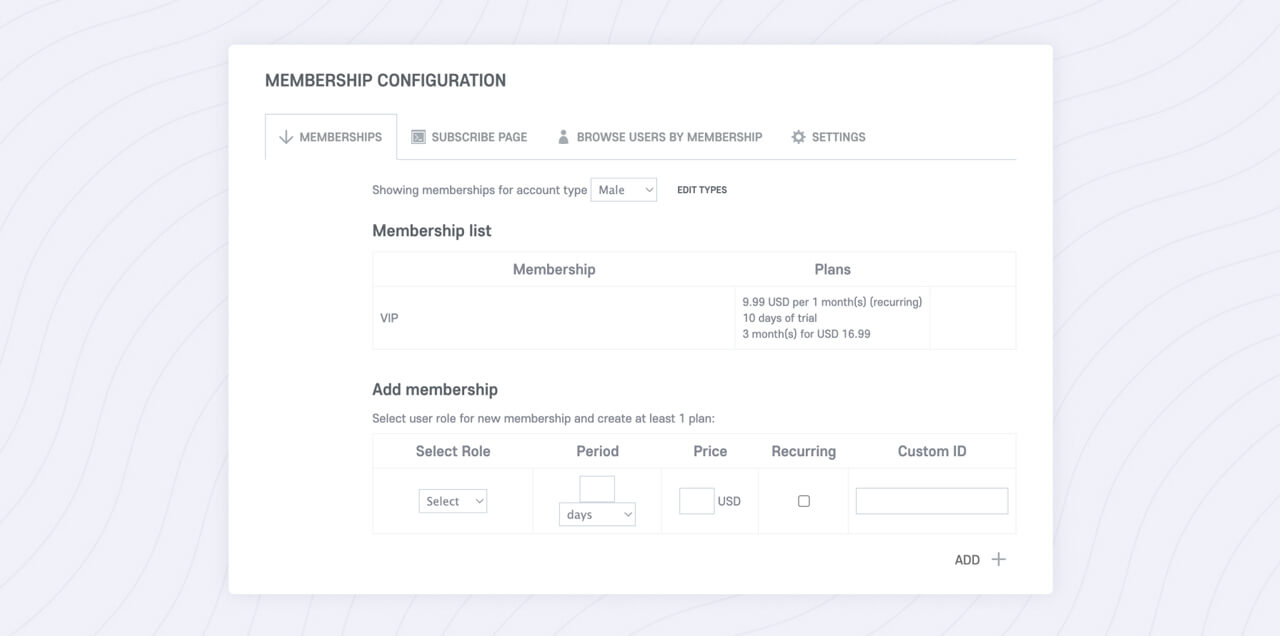This screenshot has width=1280, height=636.
Task: Focus the Period number input box
Action: pos(597,488)
